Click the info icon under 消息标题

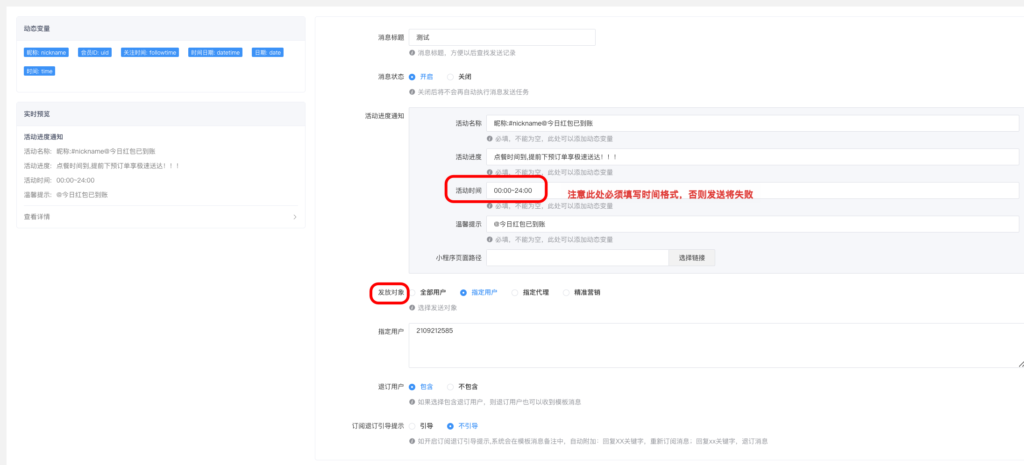[x=412, y=53]
